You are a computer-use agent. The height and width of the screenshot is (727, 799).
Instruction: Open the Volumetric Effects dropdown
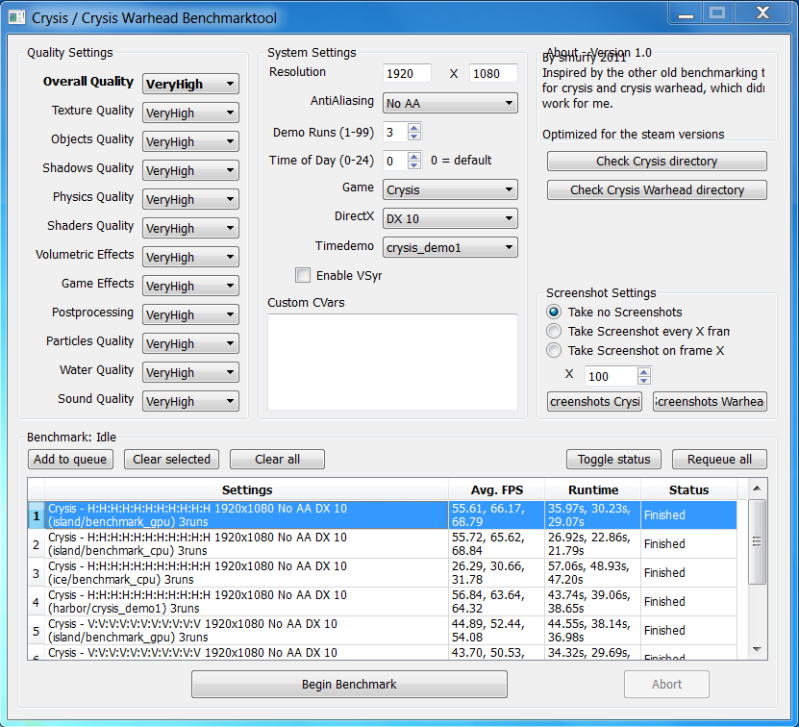[191, 257]
